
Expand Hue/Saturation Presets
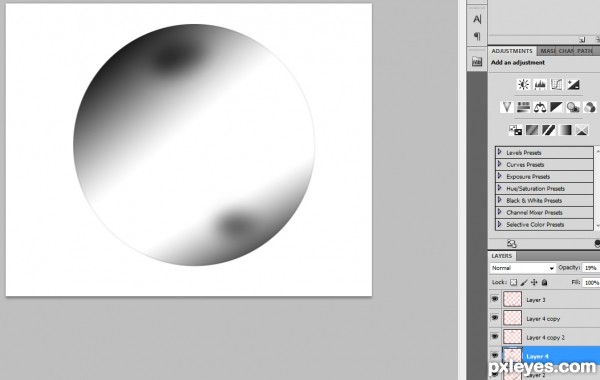pos(499,188)
